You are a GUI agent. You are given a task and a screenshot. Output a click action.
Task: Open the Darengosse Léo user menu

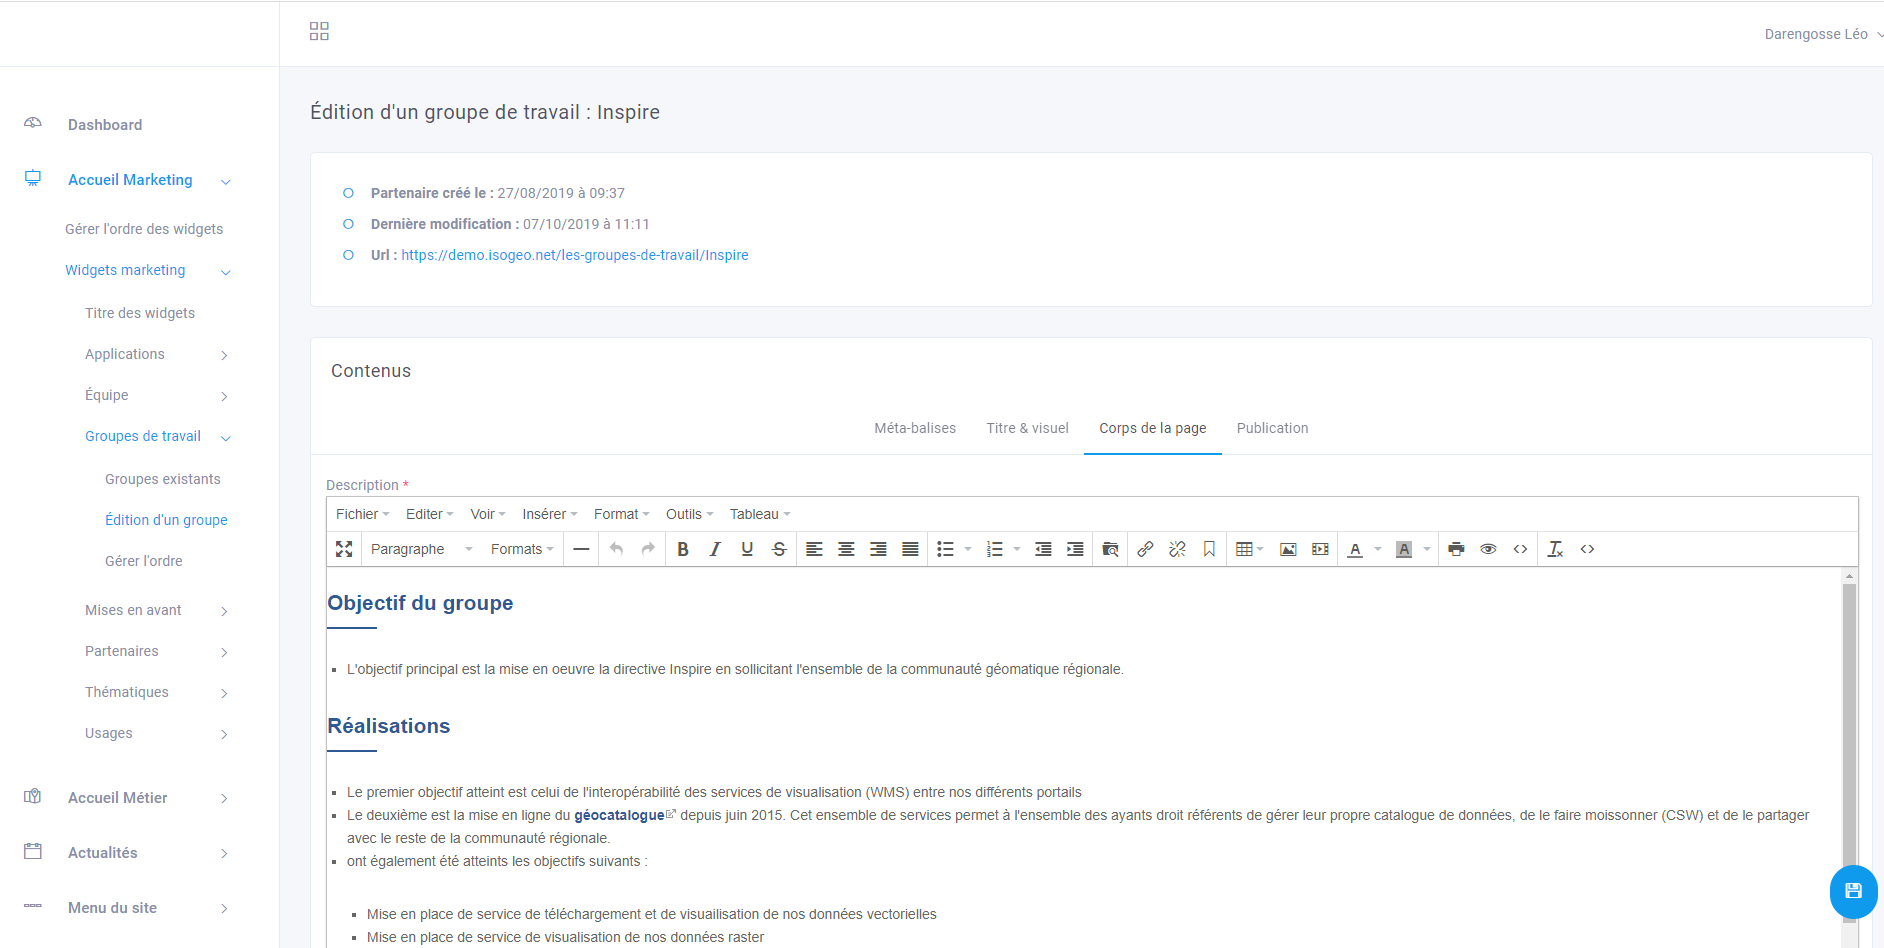click(1822, 34)
